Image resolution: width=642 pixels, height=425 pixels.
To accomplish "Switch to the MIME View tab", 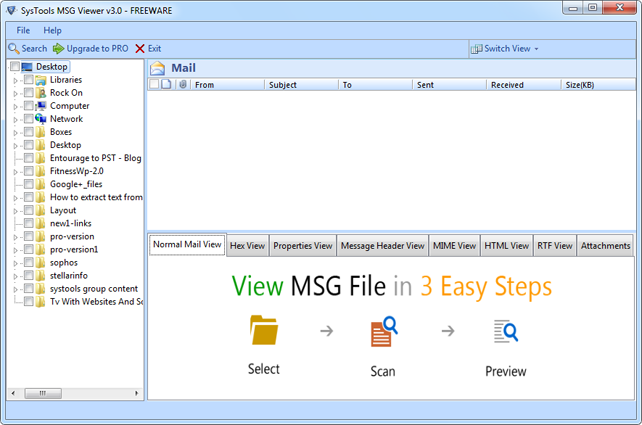I will click(454, 246).
